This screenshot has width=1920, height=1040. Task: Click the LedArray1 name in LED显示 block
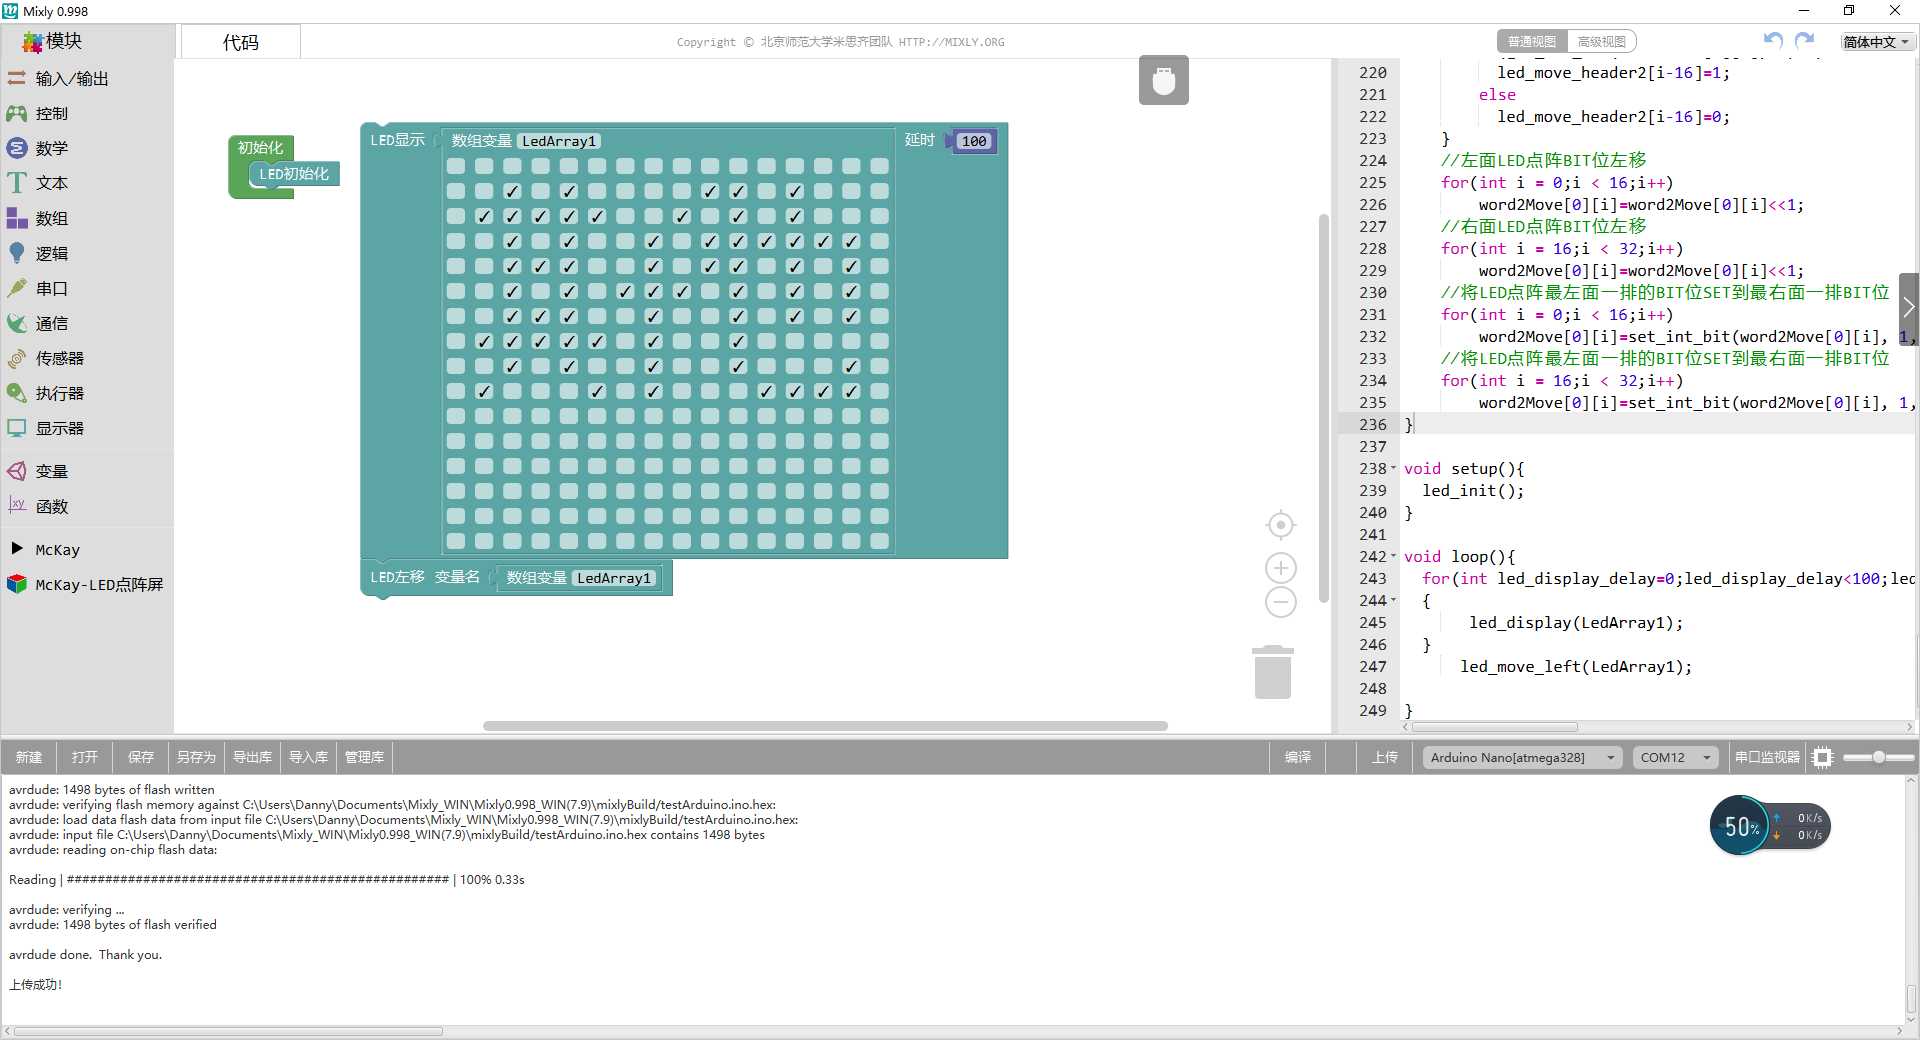click(x=559, y=141)
